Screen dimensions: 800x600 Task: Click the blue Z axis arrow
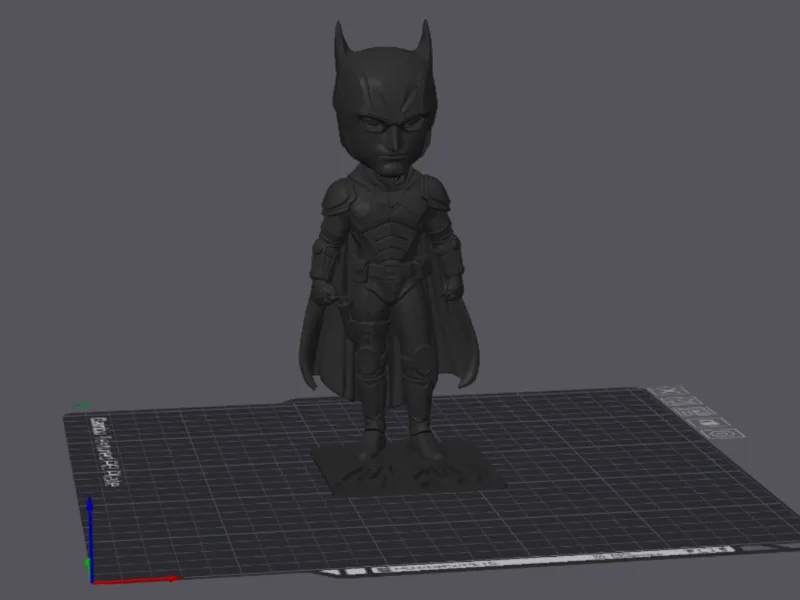90,538
